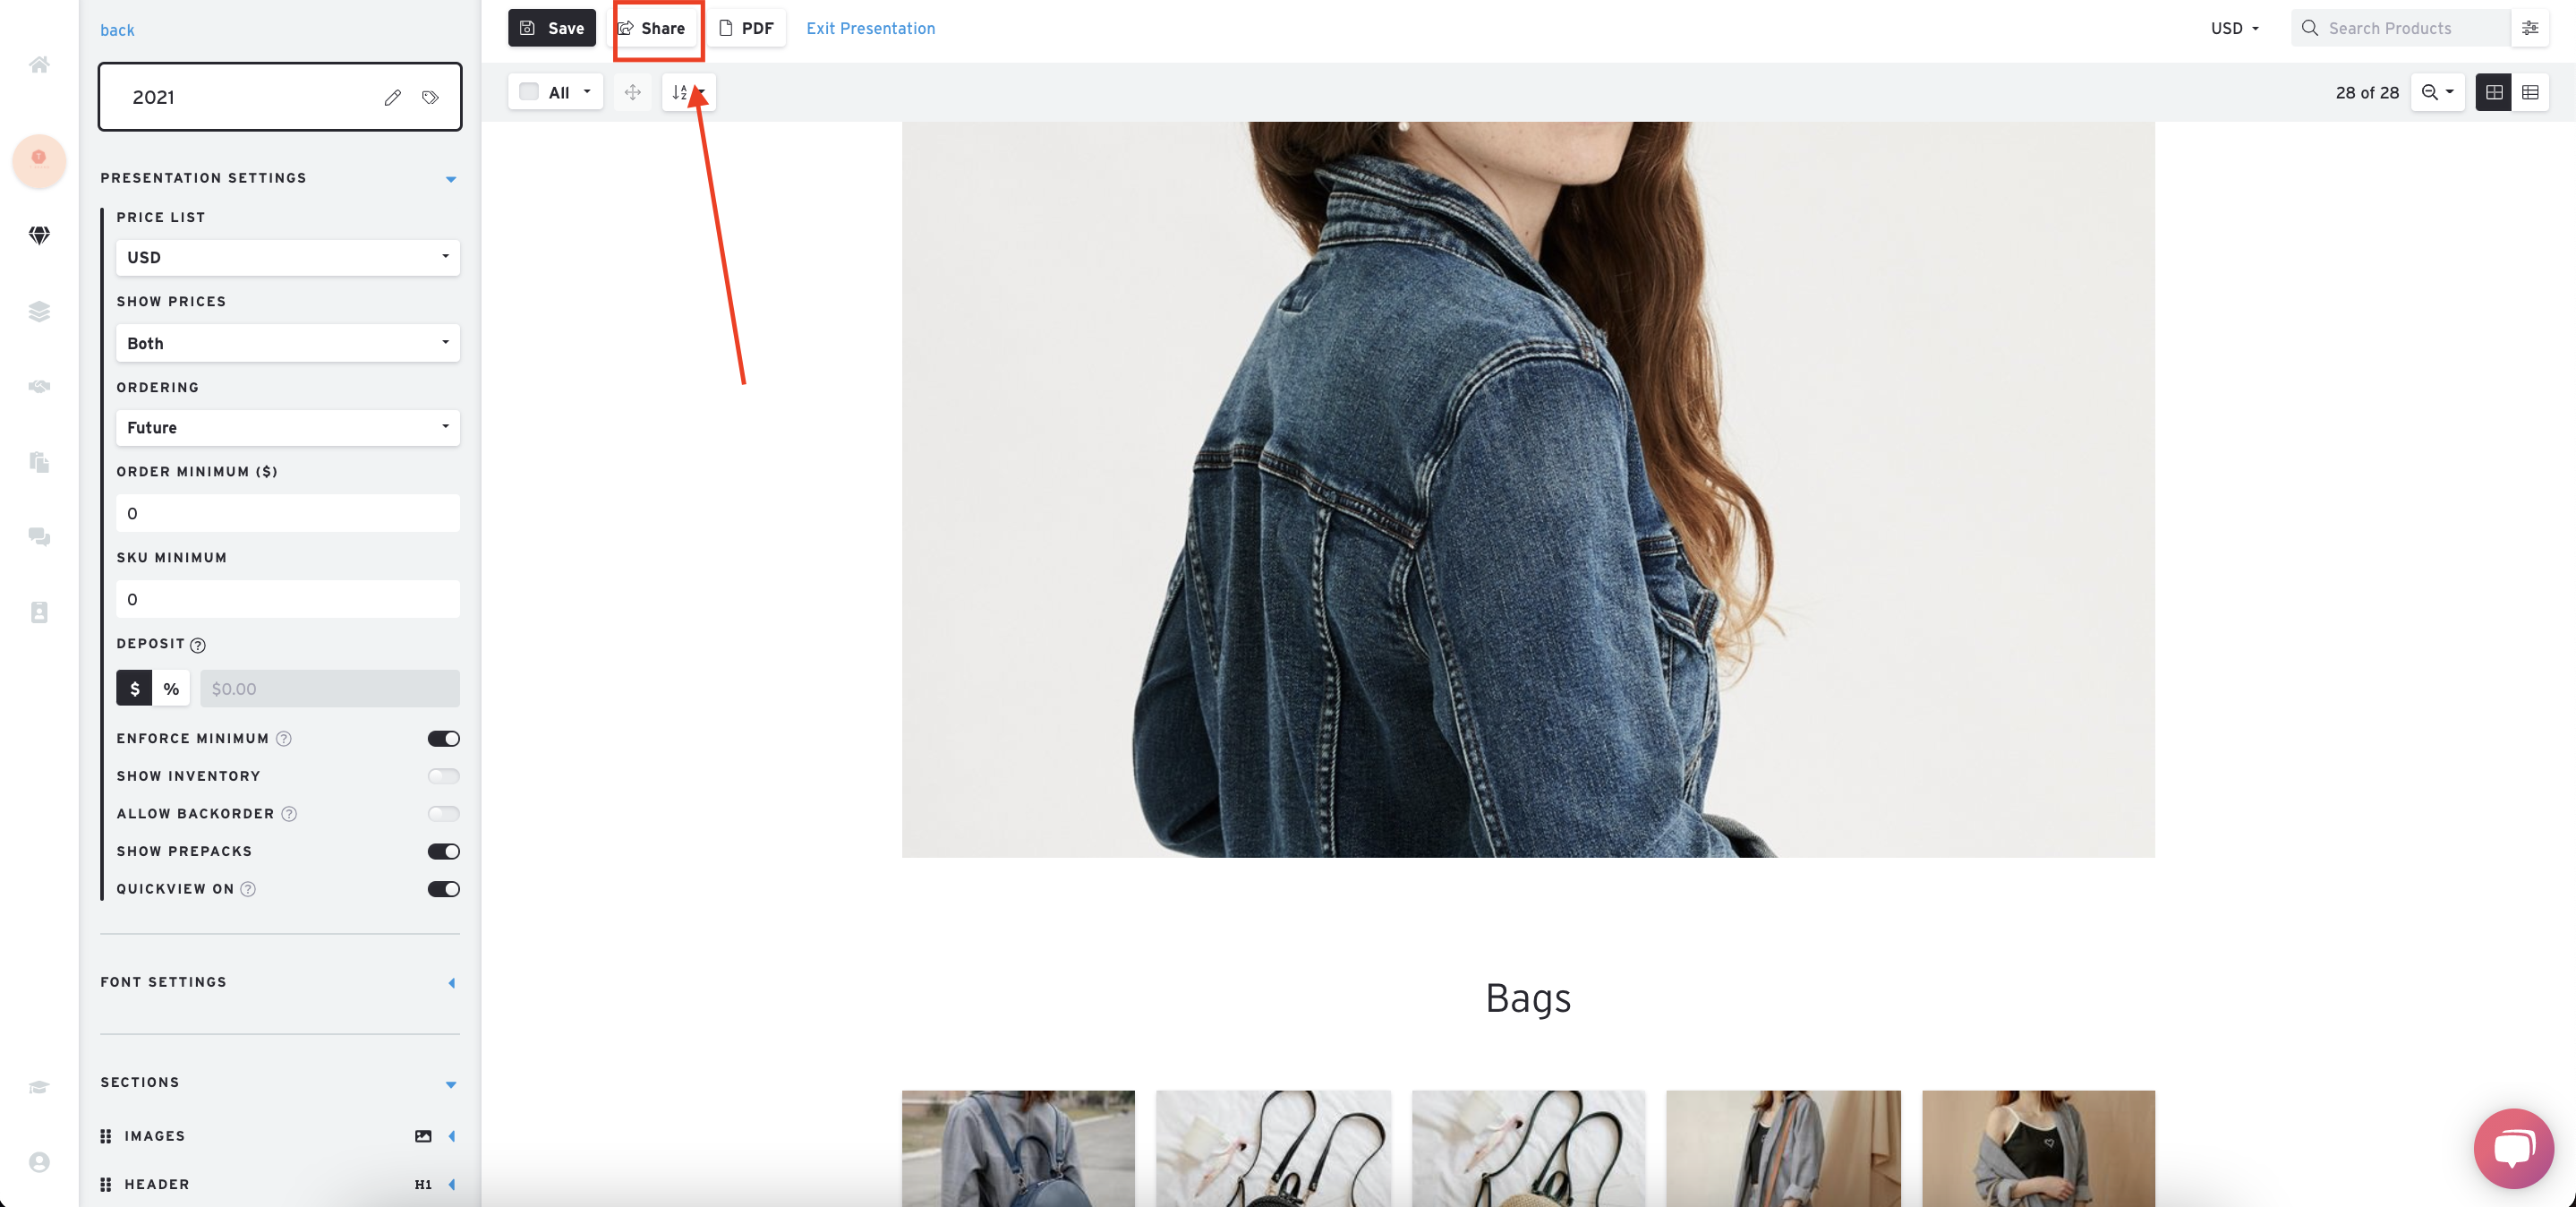Viewport: 2576px width, 1207px height.
Task: Collapse Presentation Settings section
Action: tap(451, 179)
